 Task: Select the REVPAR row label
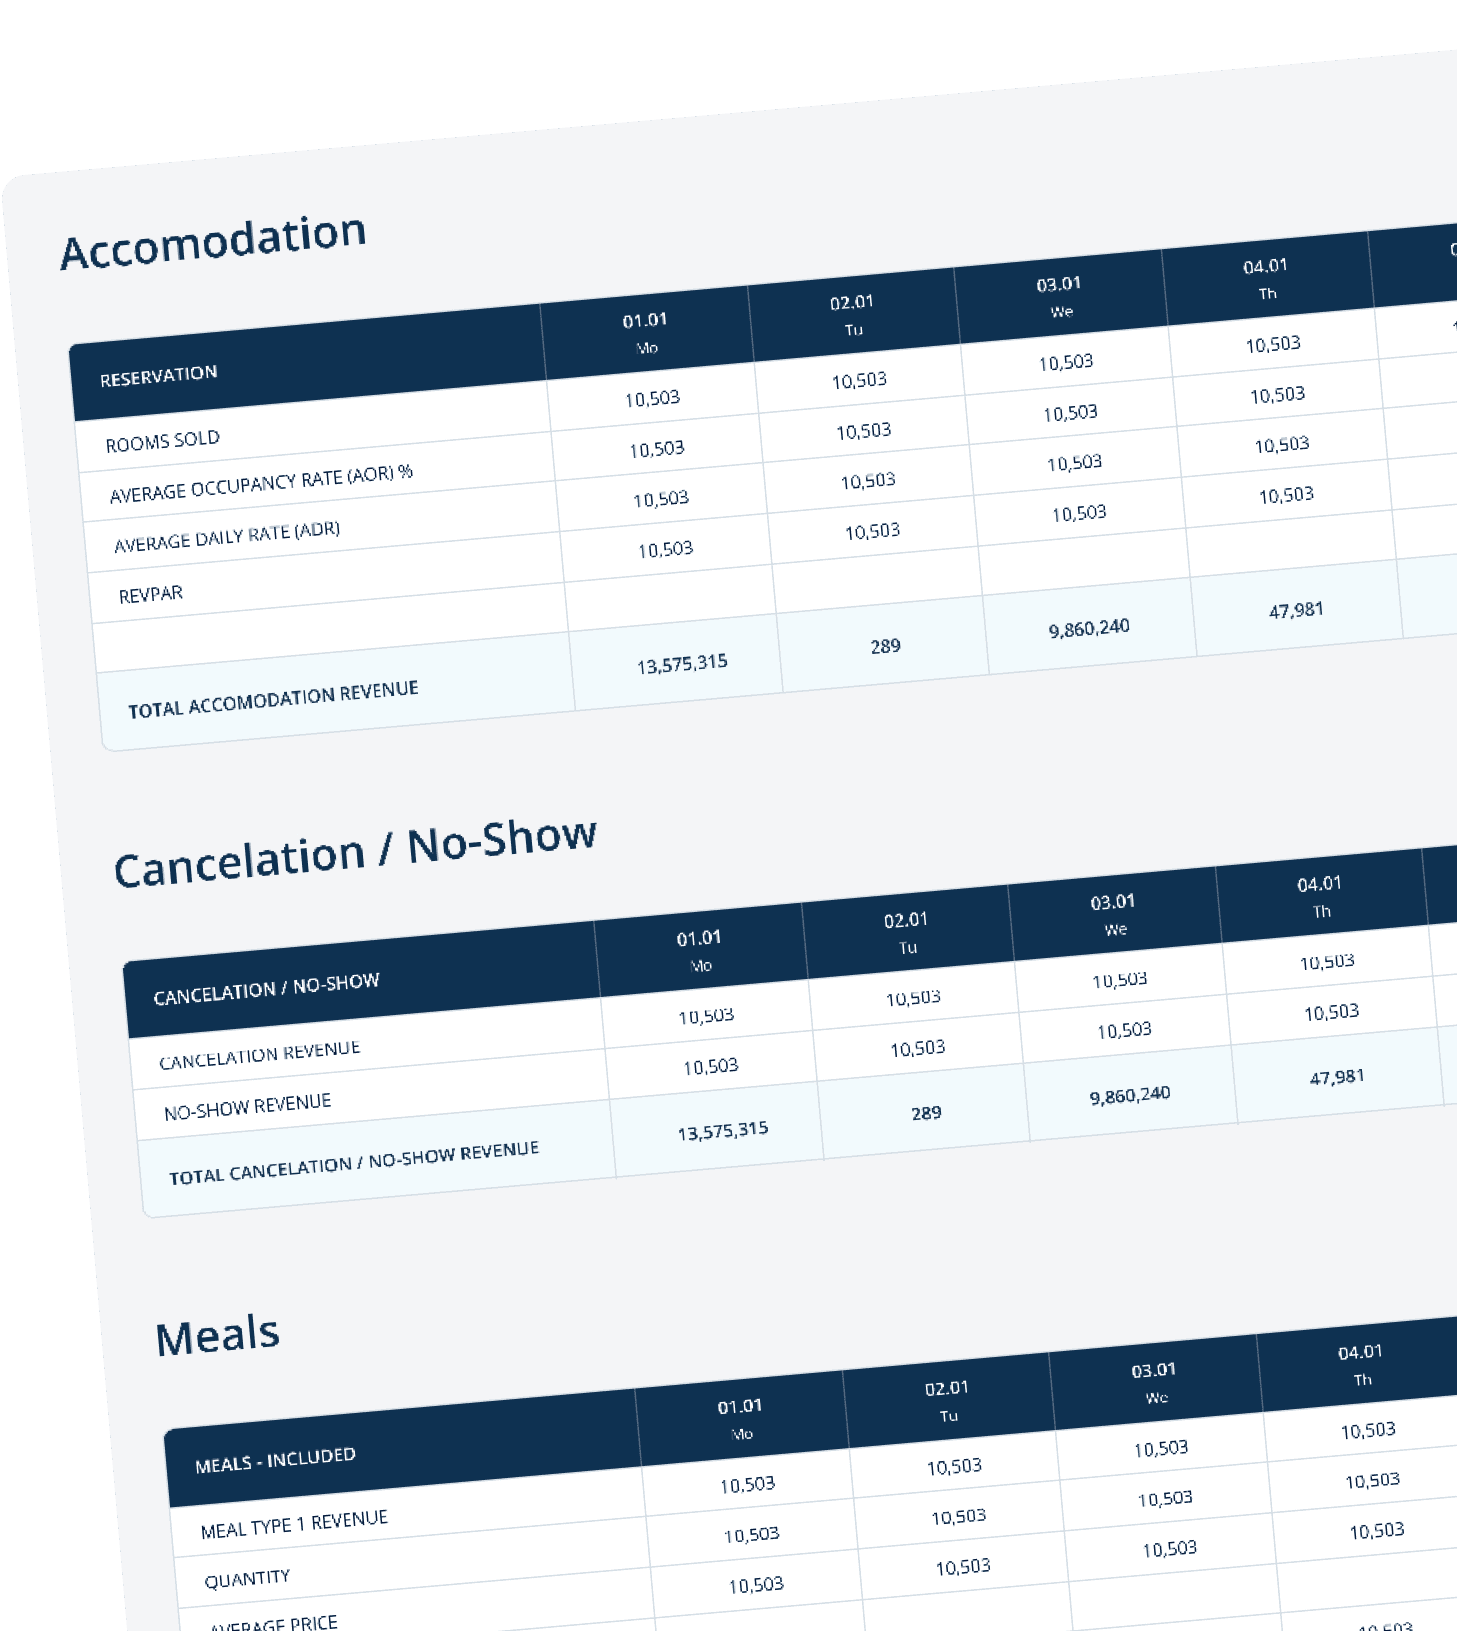[x=150, y=595]
